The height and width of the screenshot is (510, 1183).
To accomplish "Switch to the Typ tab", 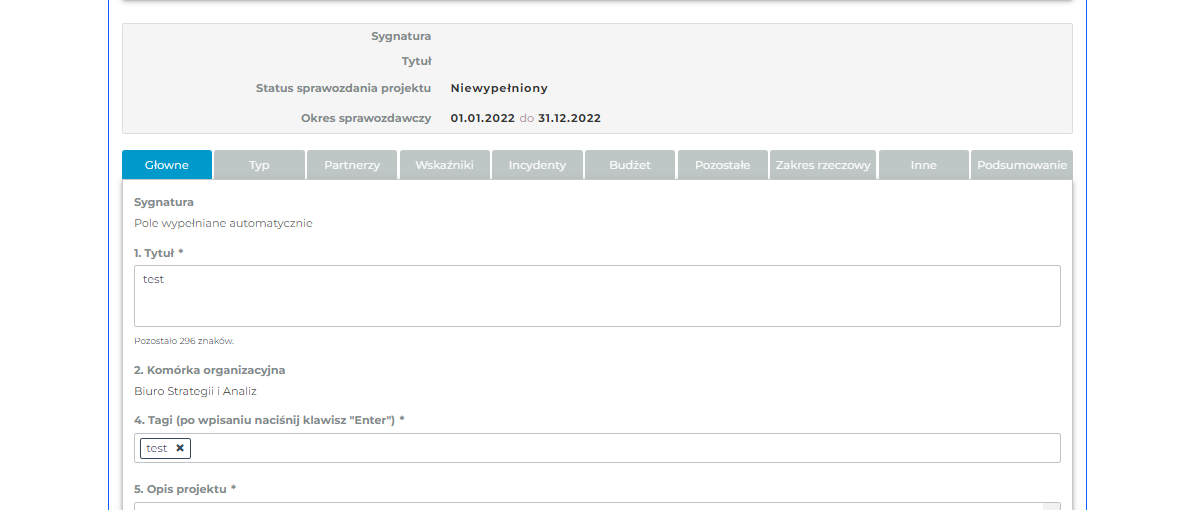I will tap(259, 165).
